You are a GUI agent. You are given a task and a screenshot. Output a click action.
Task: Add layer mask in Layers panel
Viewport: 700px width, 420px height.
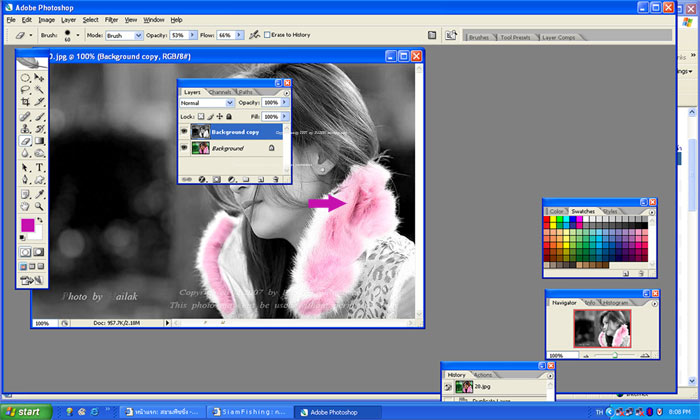click(x=217, y=179)
